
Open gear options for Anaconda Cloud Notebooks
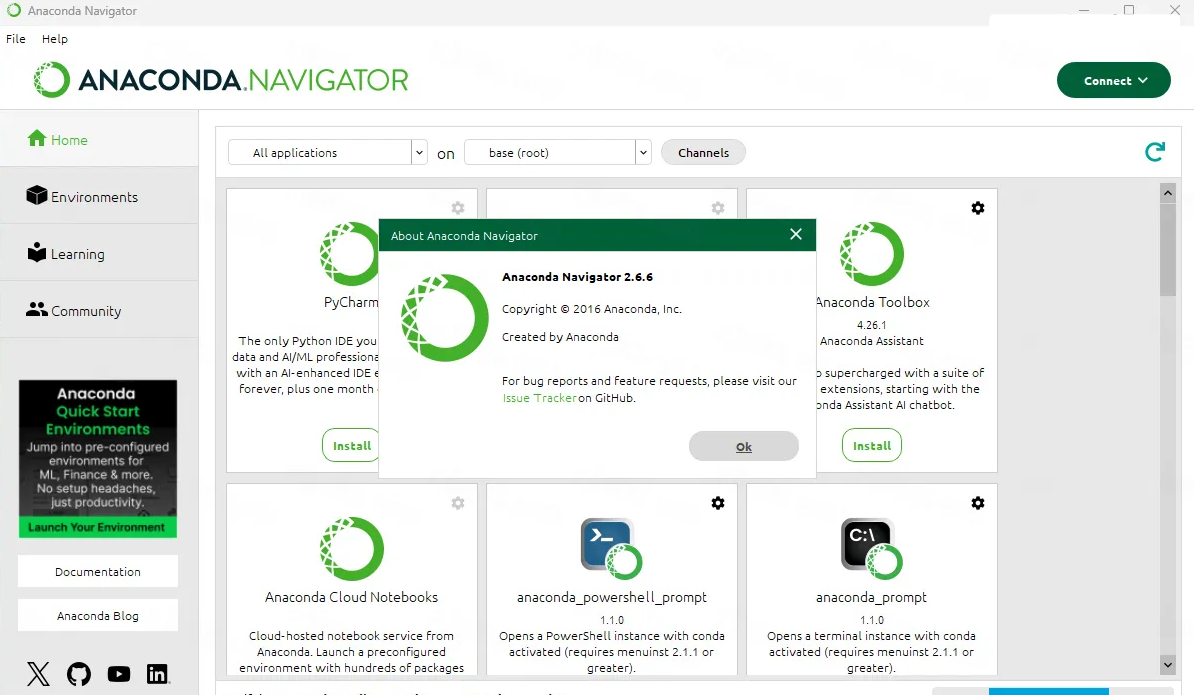tap(458, 503)
